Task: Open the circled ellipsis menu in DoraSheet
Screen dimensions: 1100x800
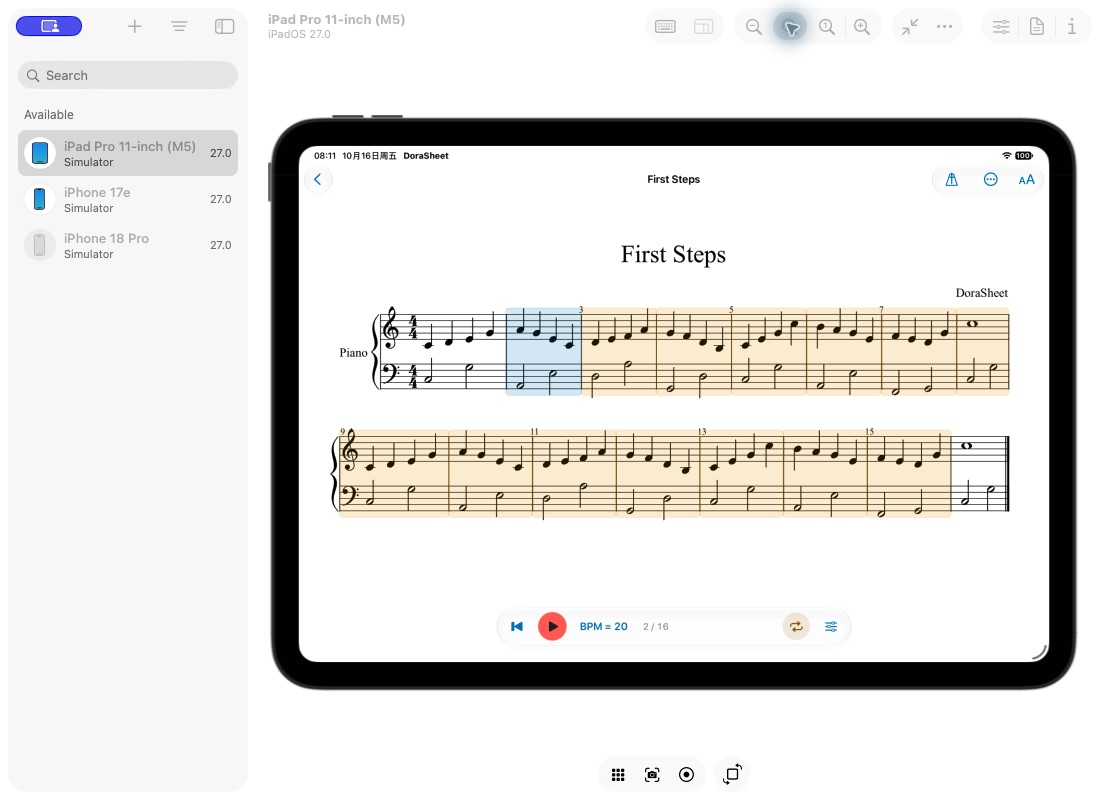Action: point(991,180)
